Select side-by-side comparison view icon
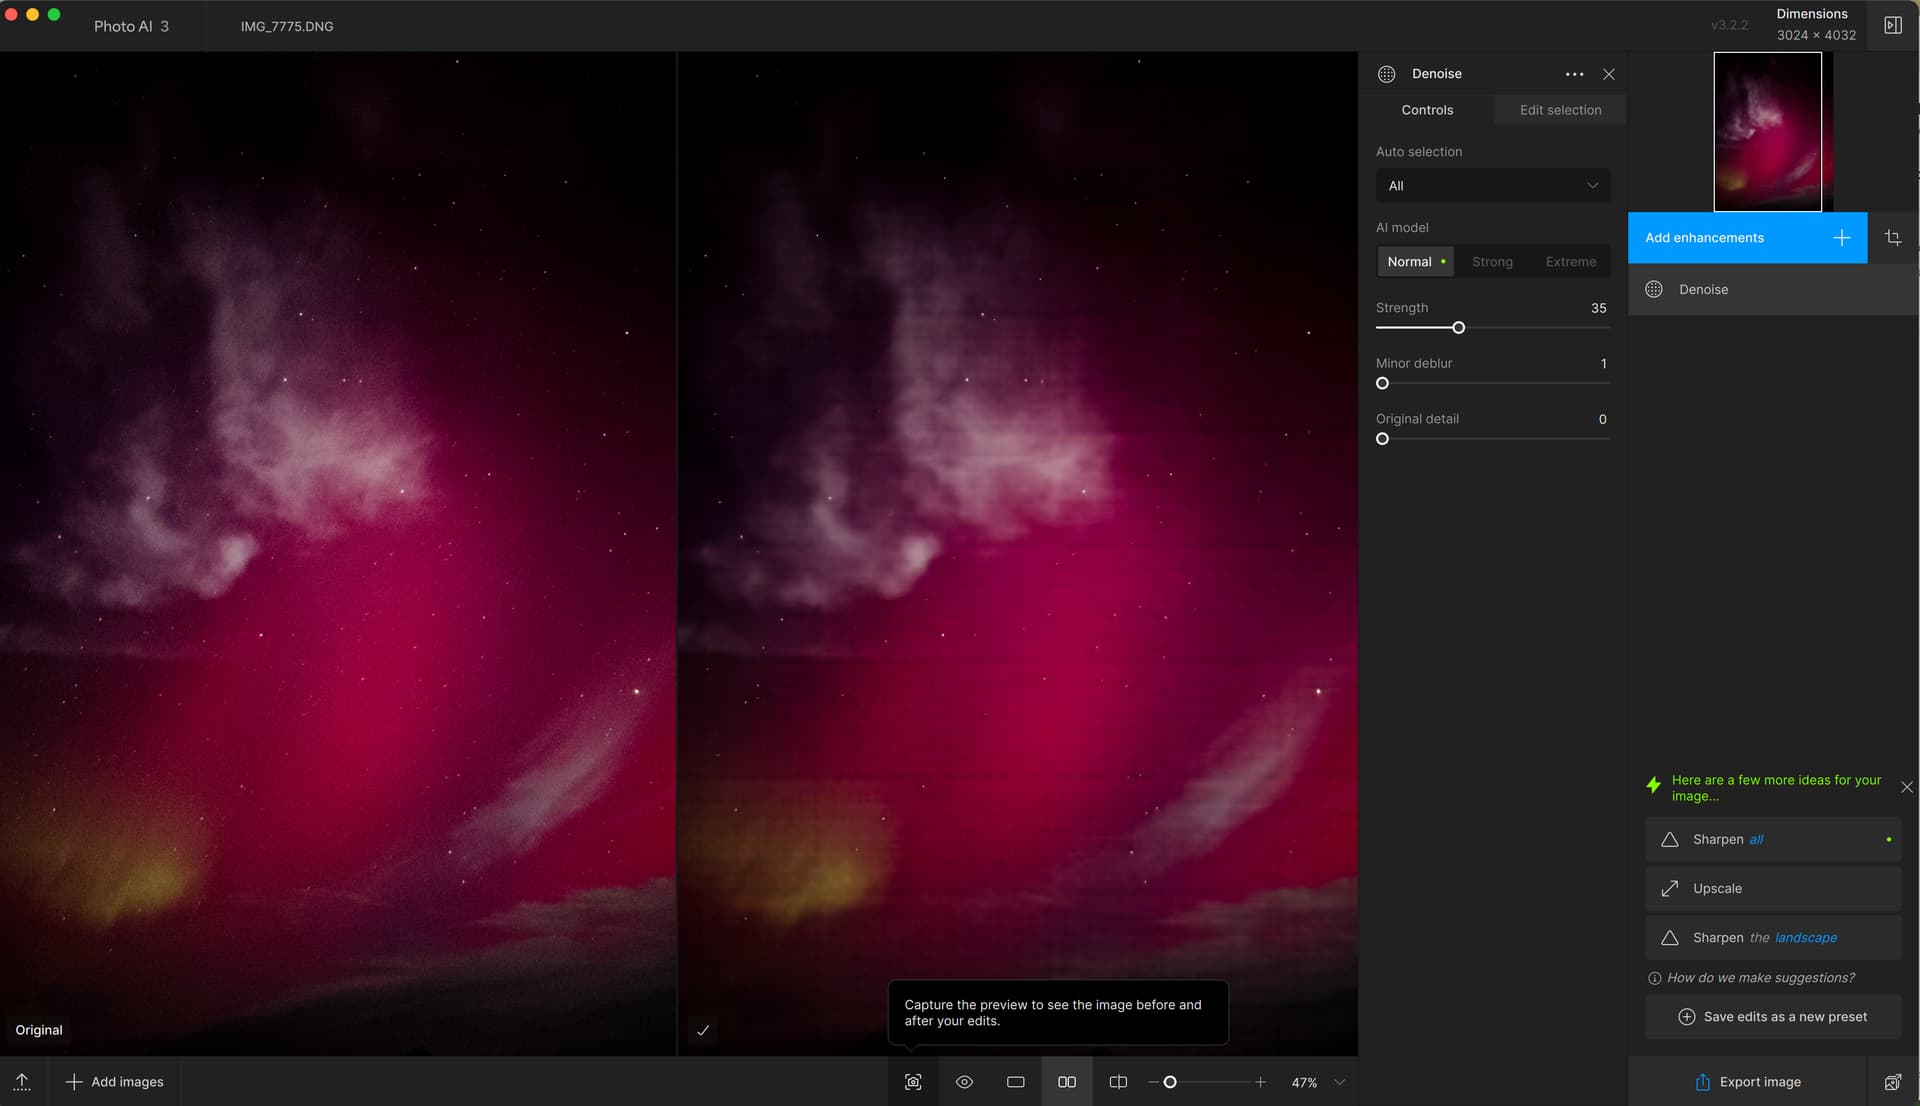The height and width of the screenshot is (1106, 1920). (1067, 1082)
